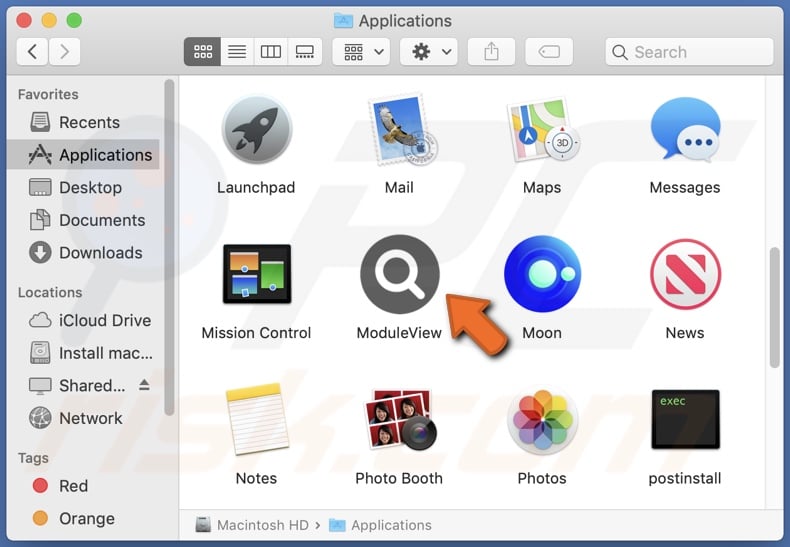
Task: Open the gear Action menu
Action: (429, 51)
